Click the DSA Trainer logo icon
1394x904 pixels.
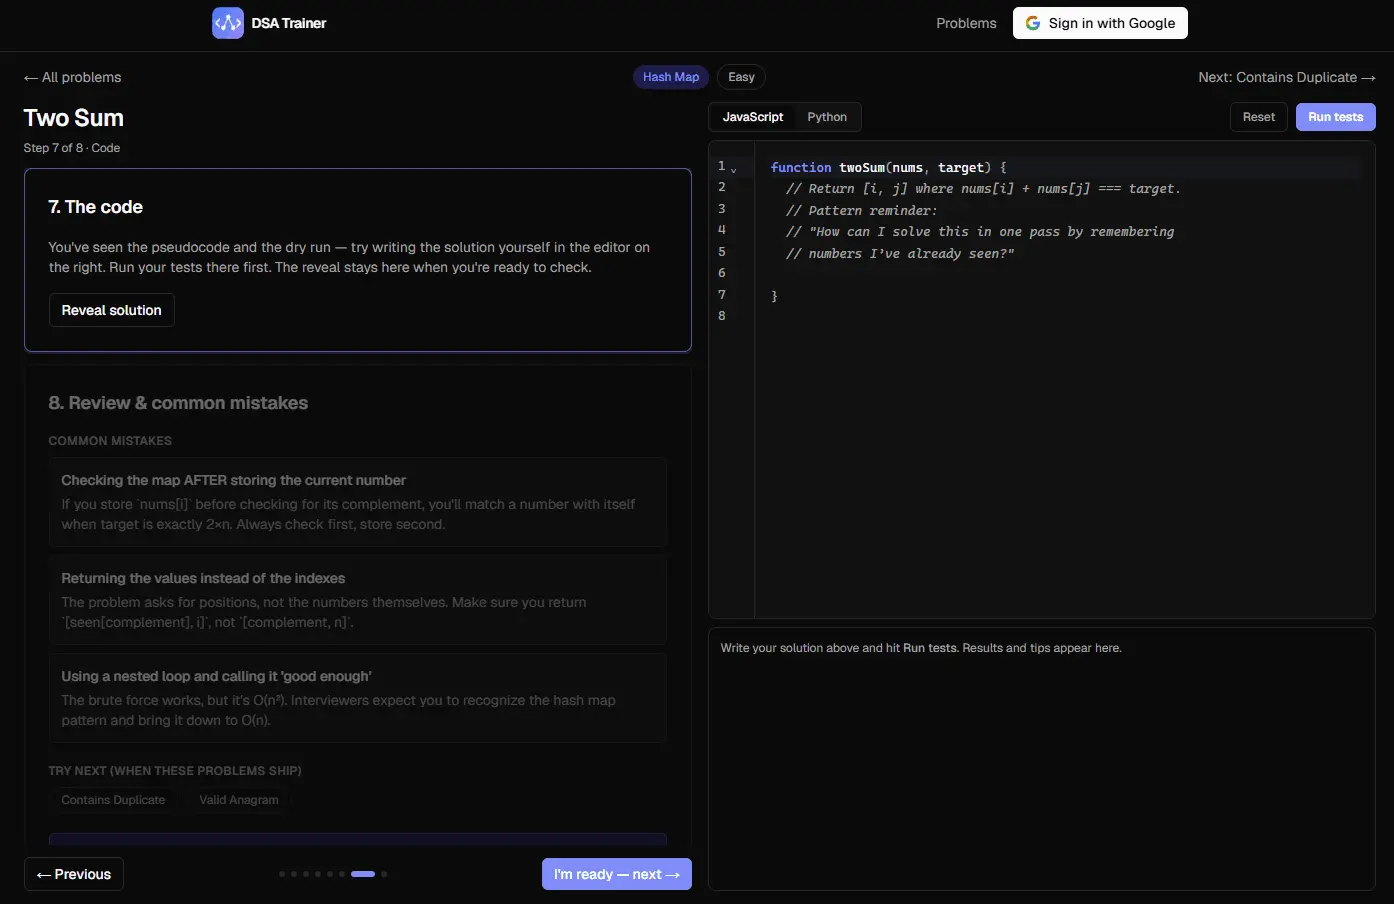(x=228, y=23)
